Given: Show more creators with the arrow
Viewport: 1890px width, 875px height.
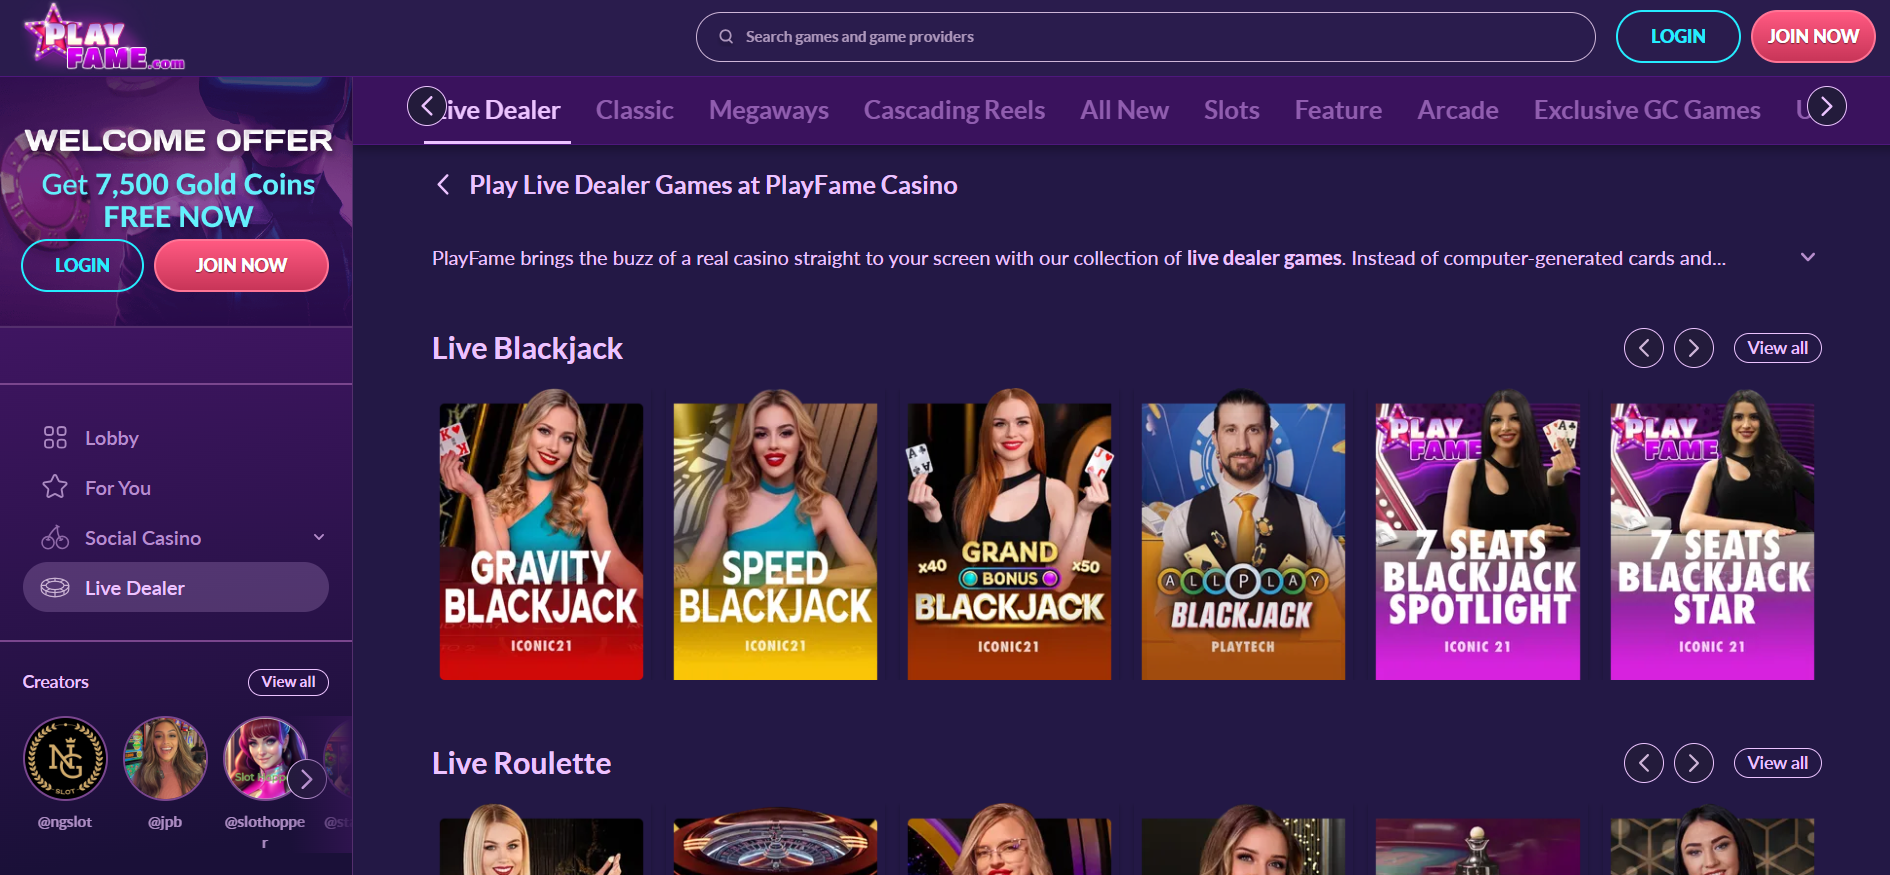Looking at the screenshot, I should coord(307,779).
